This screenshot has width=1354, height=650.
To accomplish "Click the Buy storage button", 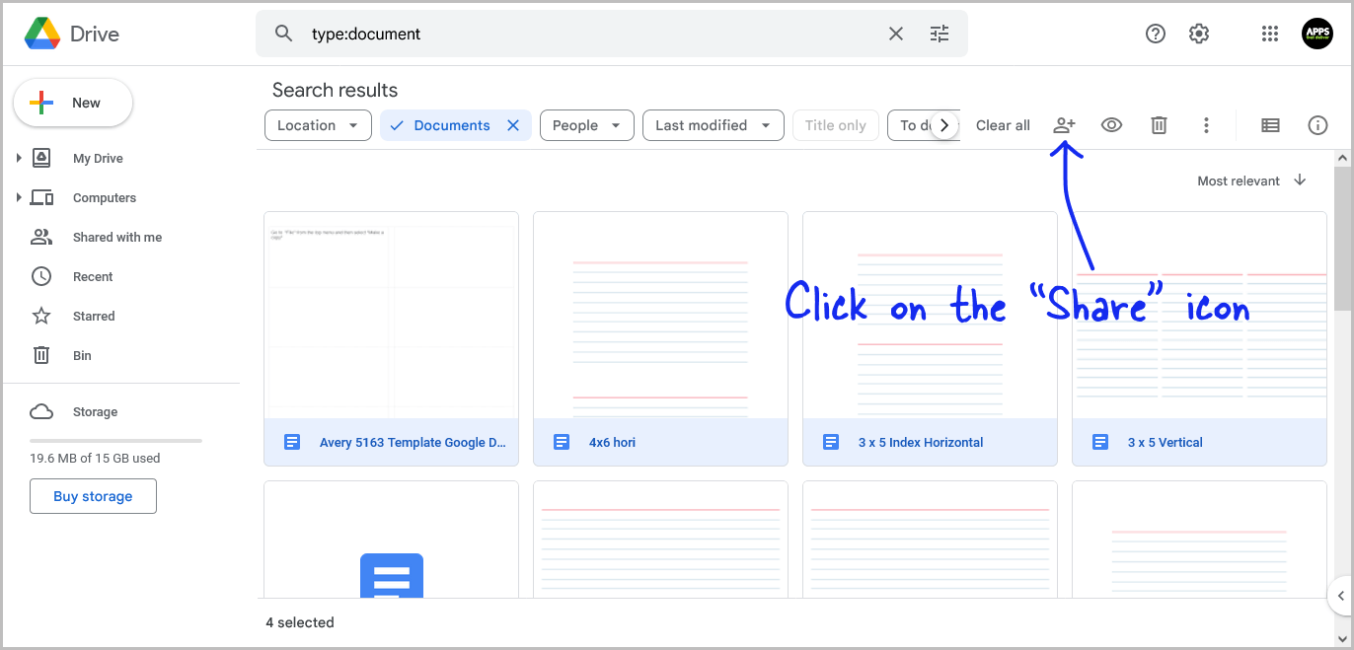I will pyautogui.click(x=93, y=496).
